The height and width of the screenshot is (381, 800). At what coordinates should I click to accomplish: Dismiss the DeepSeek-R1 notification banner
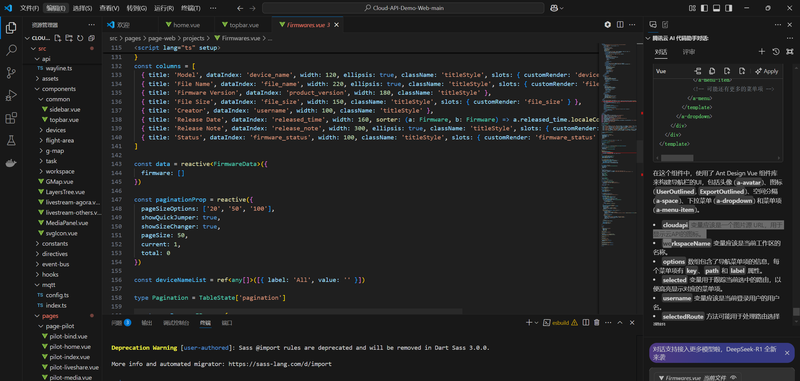click(x=787, y=352)
